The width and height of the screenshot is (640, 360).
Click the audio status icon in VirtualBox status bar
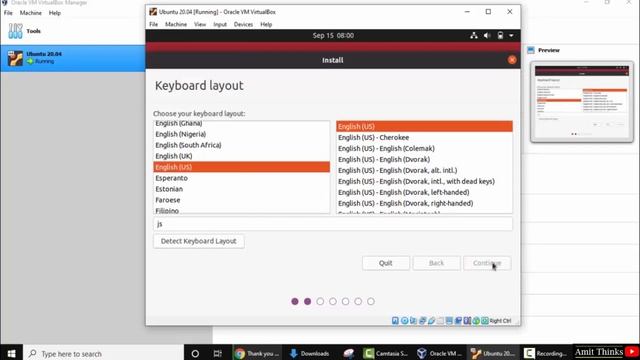(413, 321)
